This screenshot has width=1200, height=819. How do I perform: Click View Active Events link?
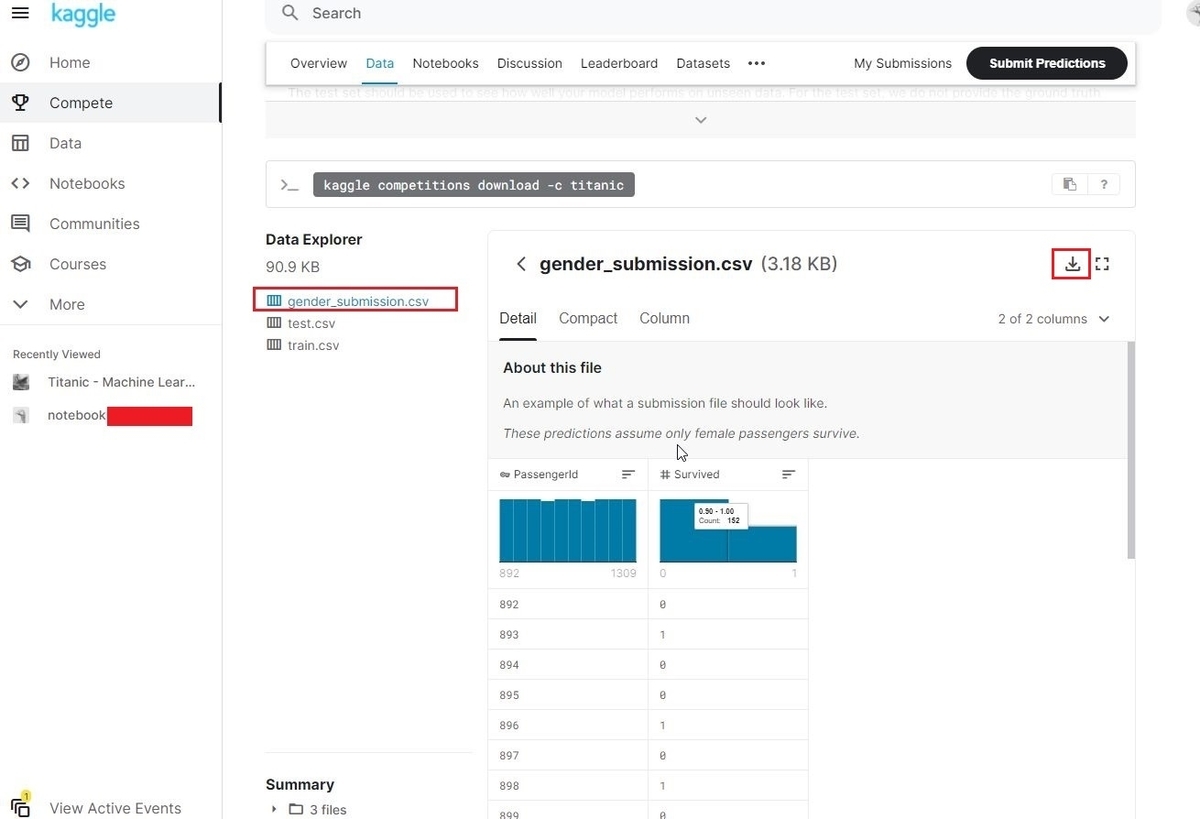coord(115,808)
